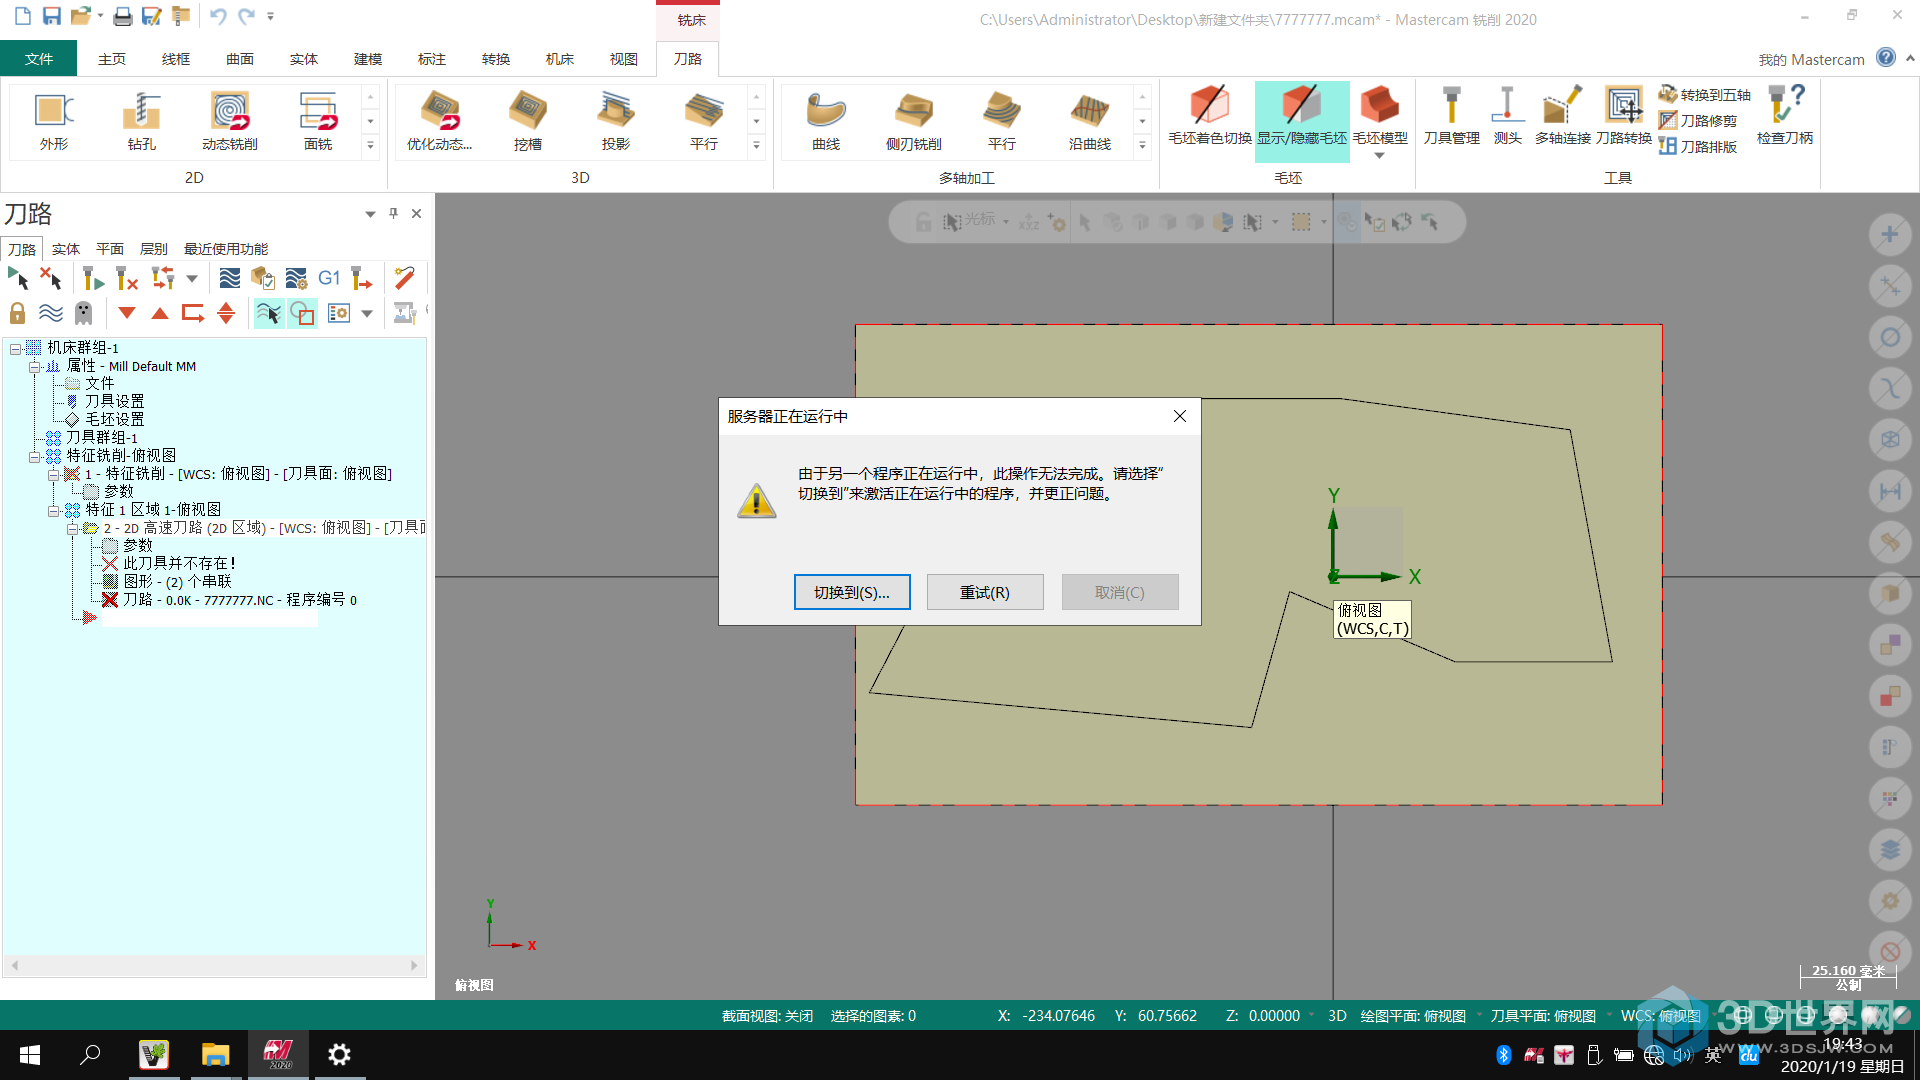Viewport: 1920px width, 1080px height.
Task: Open 多轴连接 multiaxis link
Action: point(1562,118)
